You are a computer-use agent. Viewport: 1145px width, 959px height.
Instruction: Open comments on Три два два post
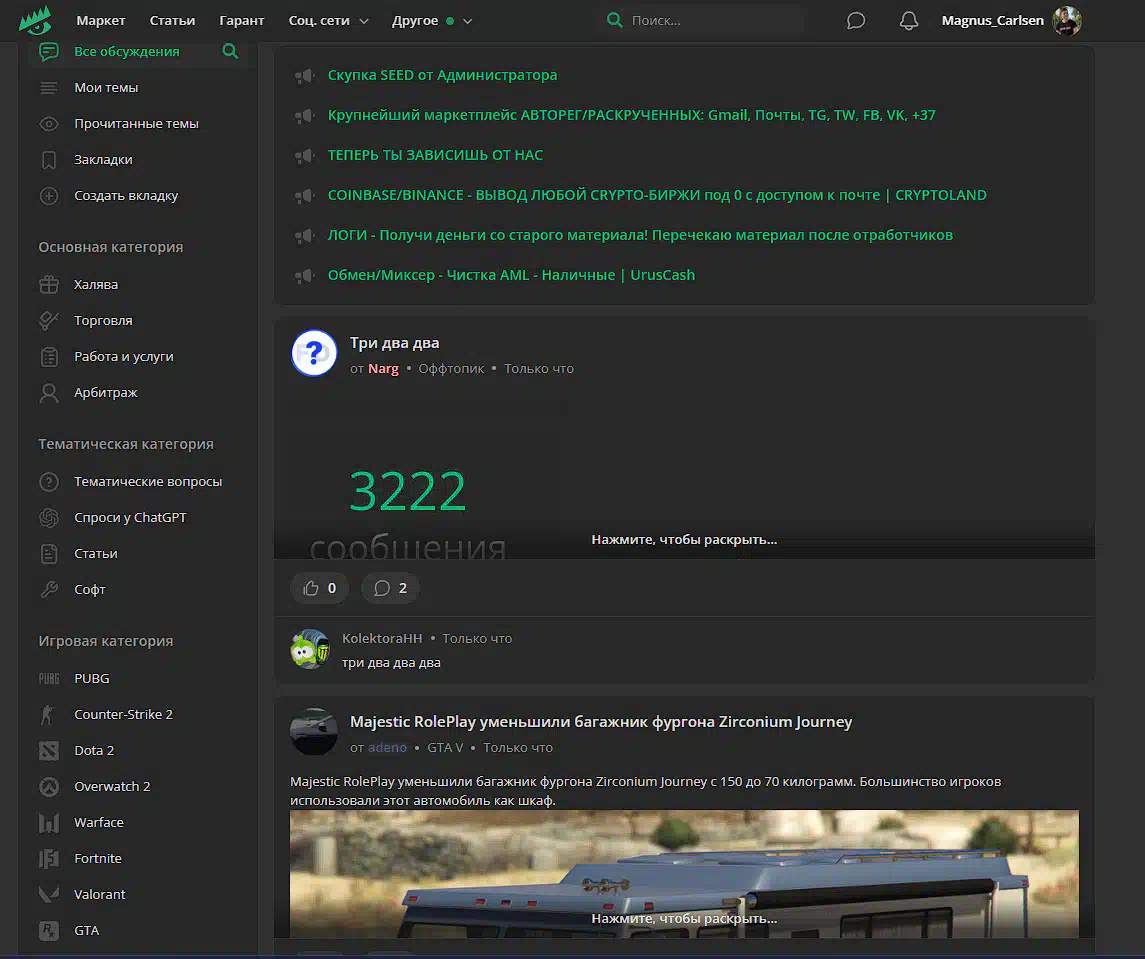pyautogui.click(x=390, y=588)
